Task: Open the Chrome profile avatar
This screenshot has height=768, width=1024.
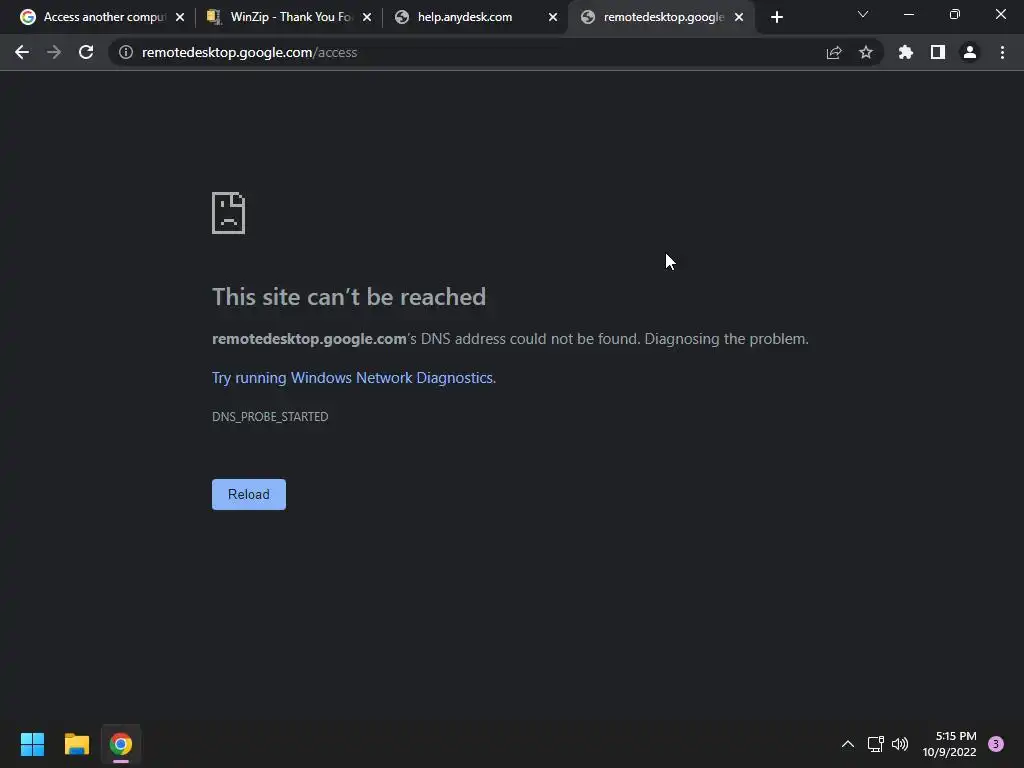Action: 970,52
